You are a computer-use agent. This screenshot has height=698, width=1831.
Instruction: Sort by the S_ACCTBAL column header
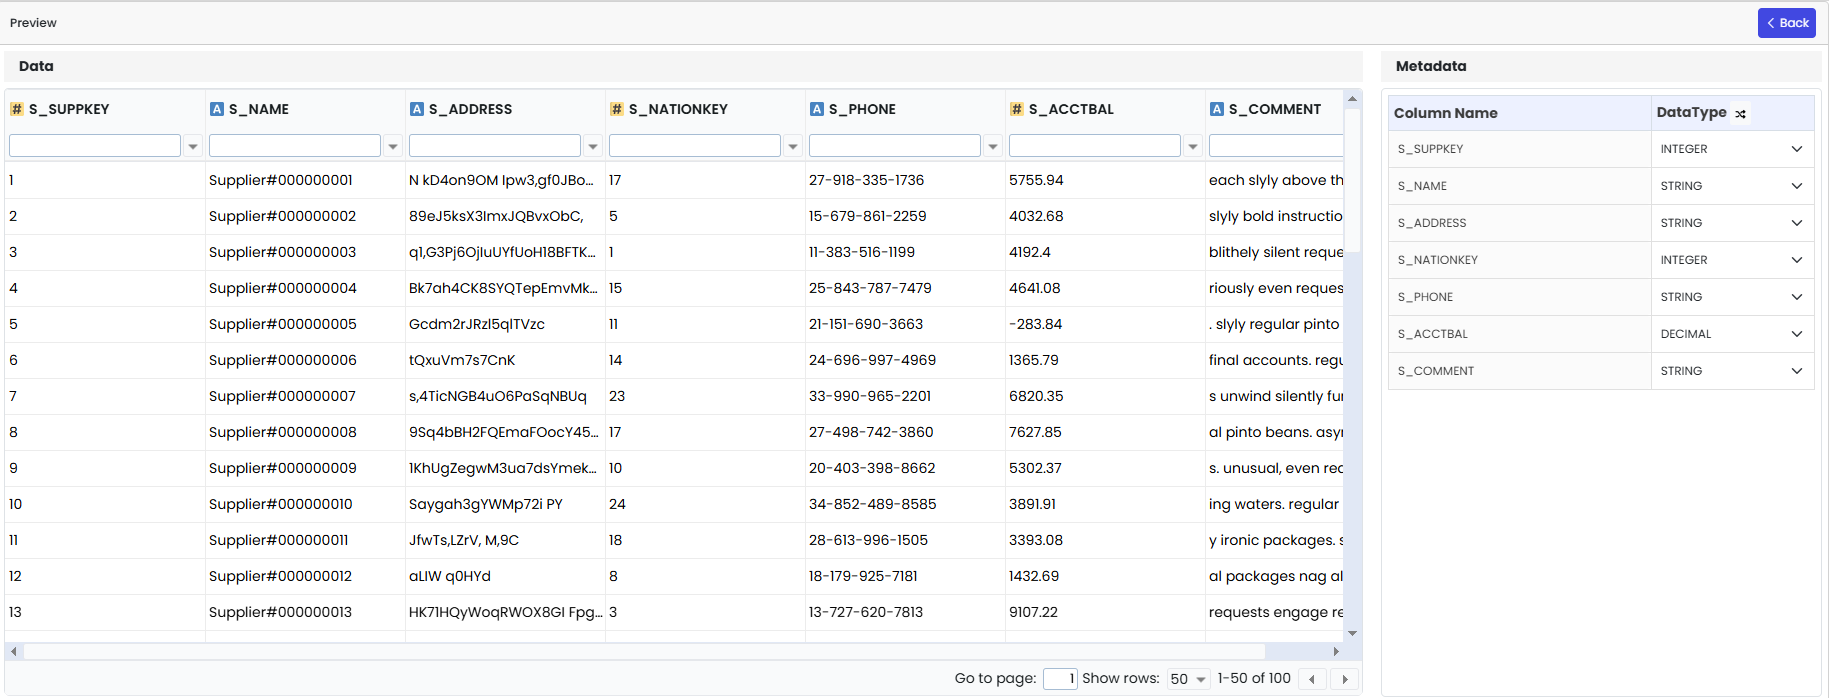click(1071, 109)
